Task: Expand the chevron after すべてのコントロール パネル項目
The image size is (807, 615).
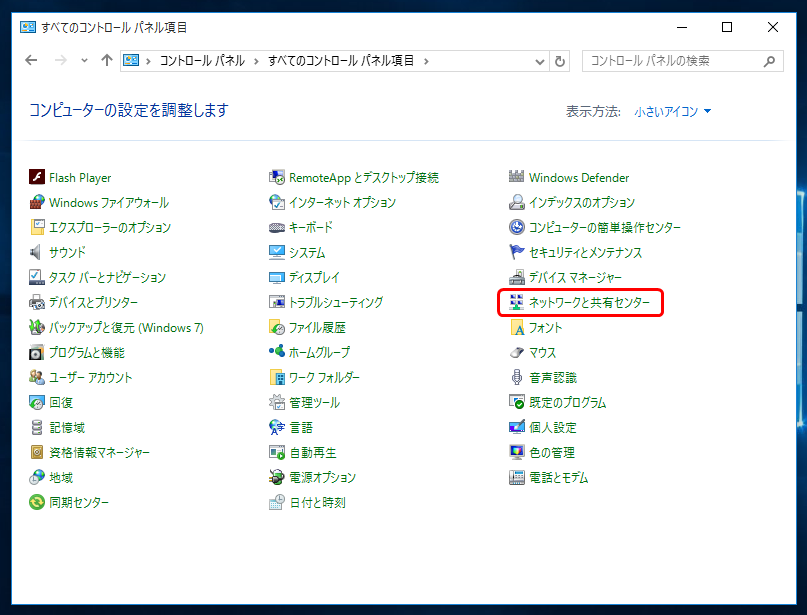Action: click(x=426, y=61)
